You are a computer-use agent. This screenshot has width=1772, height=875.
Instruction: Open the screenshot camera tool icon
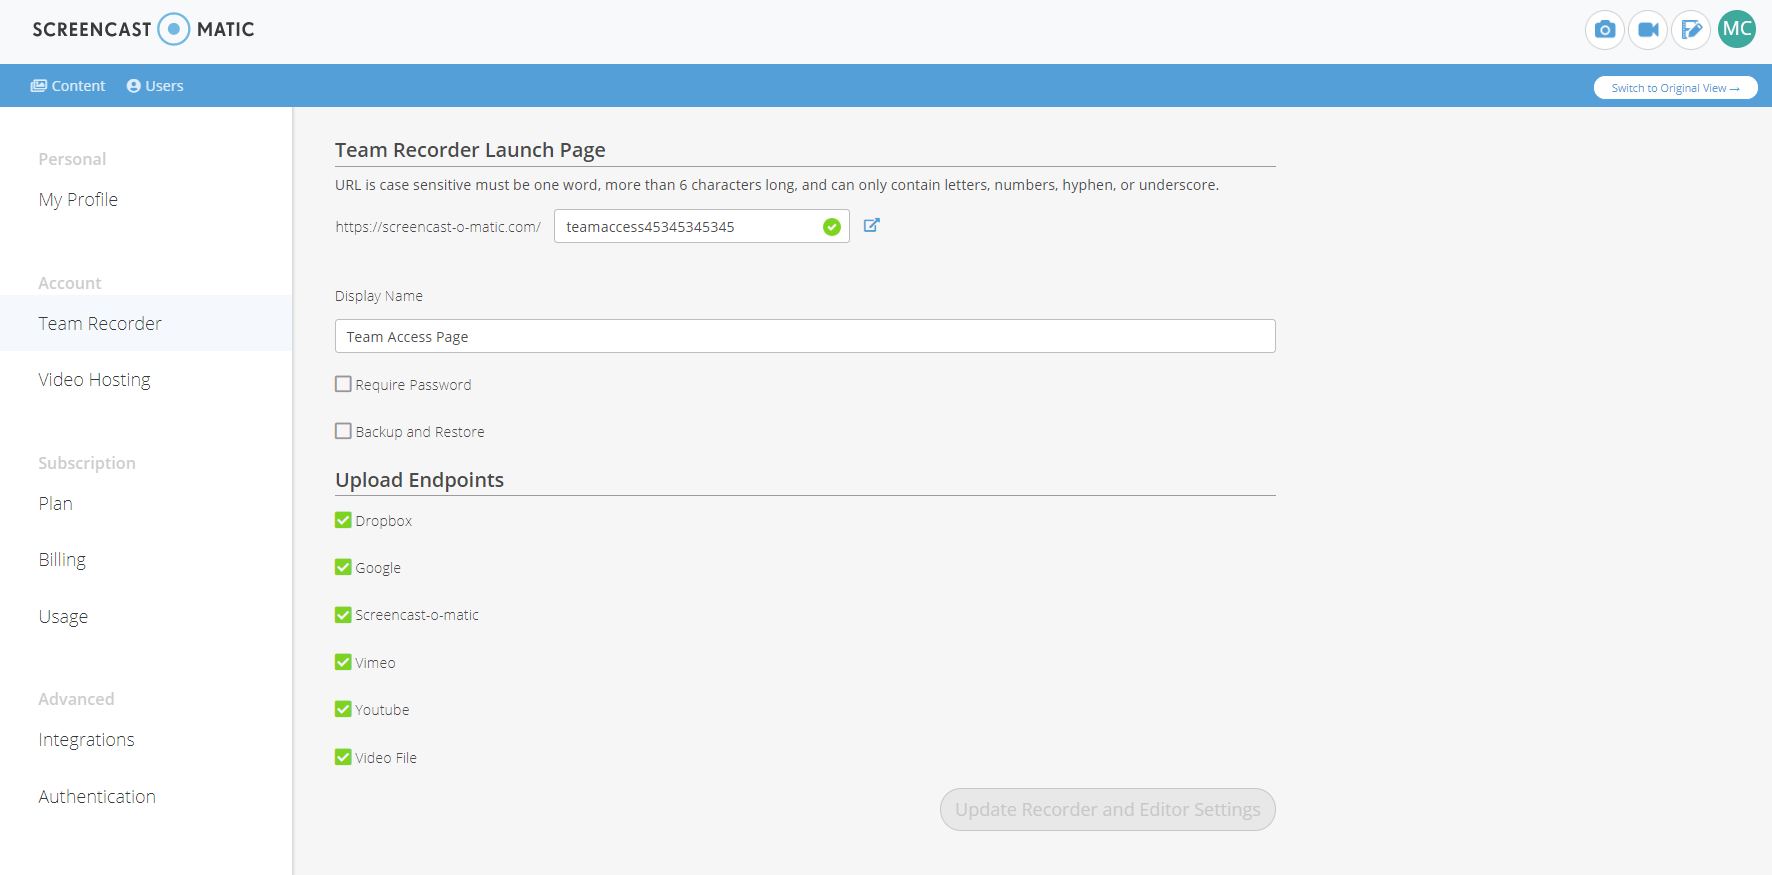tap(1605, 30)
